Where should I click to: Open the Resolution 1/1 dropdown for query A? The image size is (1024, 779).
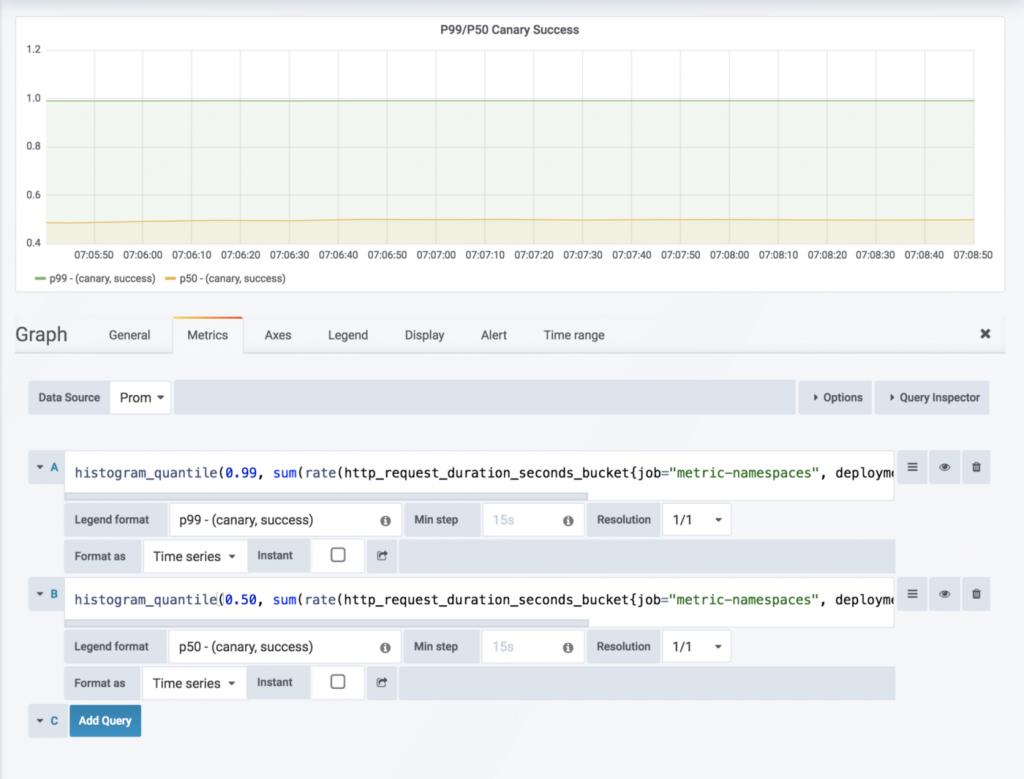696,520
